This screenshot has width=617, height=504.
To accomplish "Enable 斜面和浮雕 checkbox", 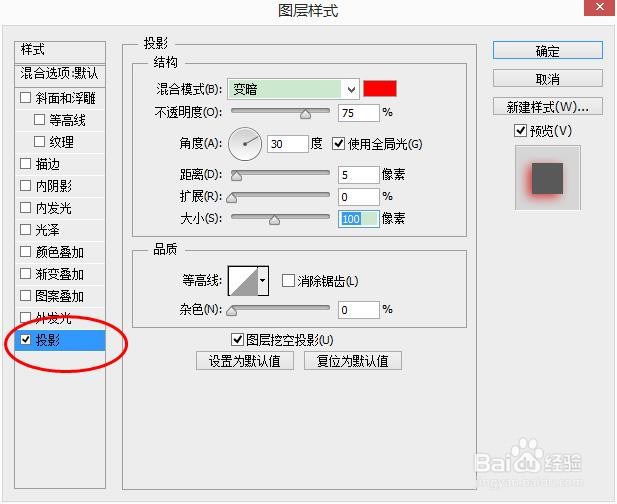I will coord(25,98).
